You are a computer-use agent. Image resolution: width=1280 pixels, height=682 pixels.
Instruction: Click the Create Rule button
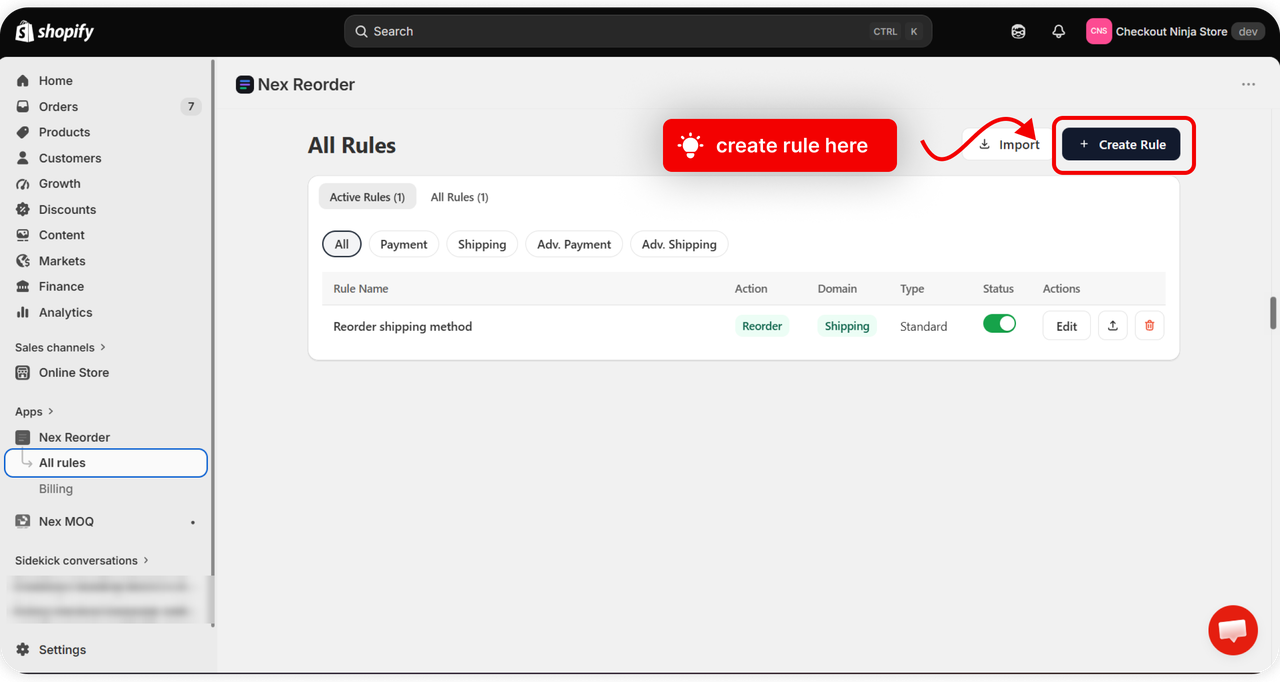click(1121, 144)
